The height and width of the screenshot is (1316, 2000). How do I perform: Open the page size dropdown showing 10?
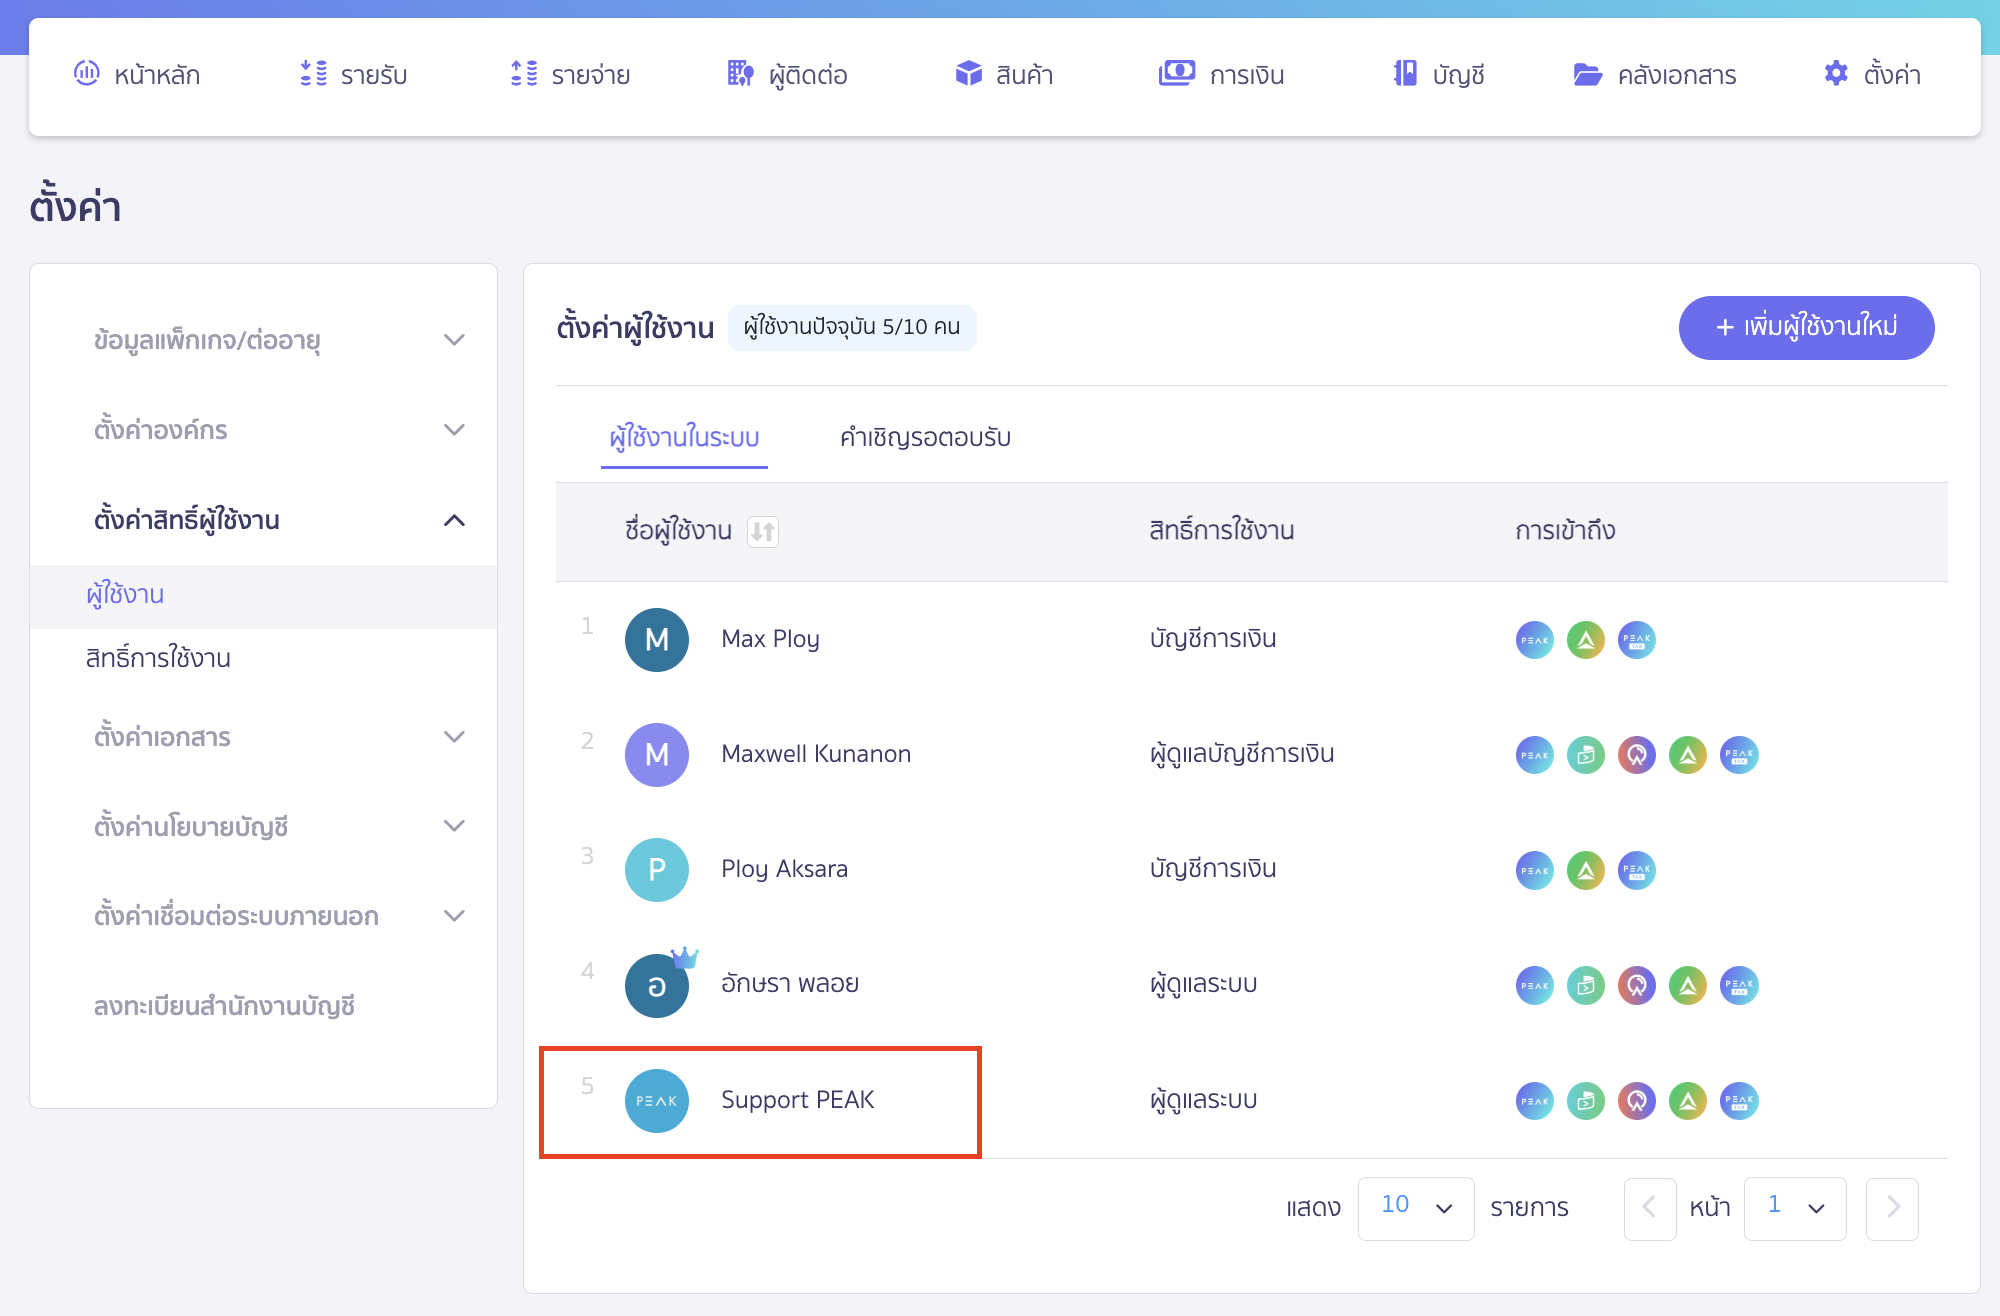[x=1416, y=1208]
